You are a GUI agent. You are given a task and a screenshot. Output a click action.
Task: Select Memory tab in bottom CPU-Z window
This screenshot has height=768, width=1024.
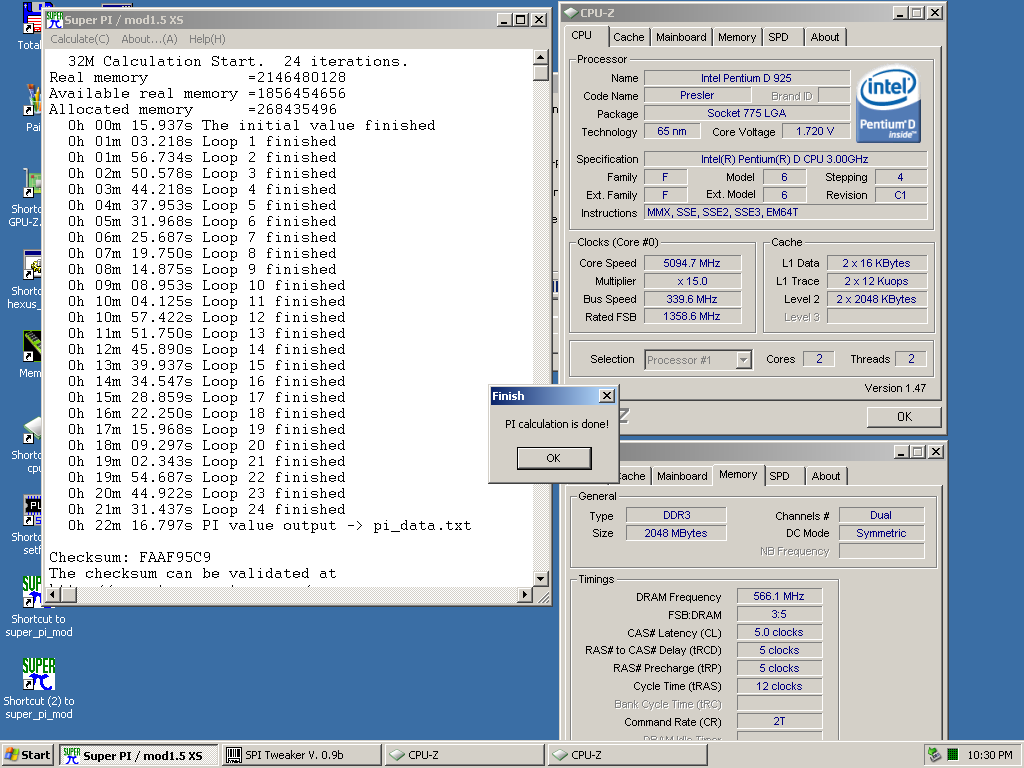pos(738,475)
